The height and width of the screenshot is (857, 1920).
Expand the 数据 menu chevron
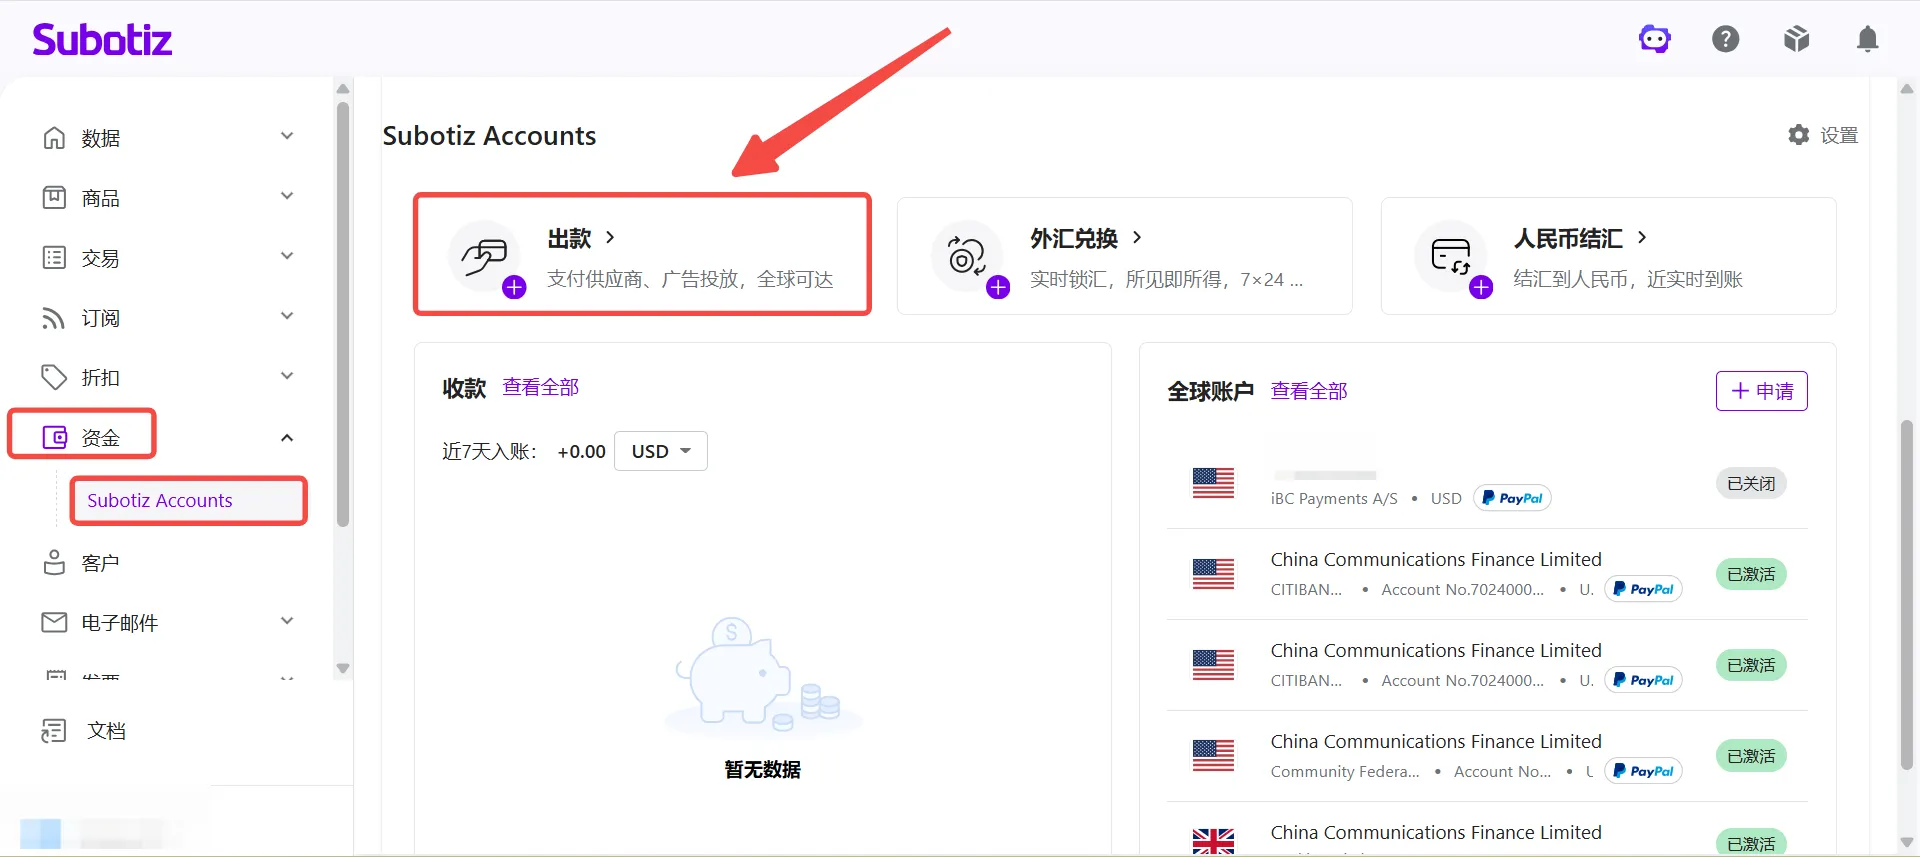pyautogui.click(x=287, y=136)
